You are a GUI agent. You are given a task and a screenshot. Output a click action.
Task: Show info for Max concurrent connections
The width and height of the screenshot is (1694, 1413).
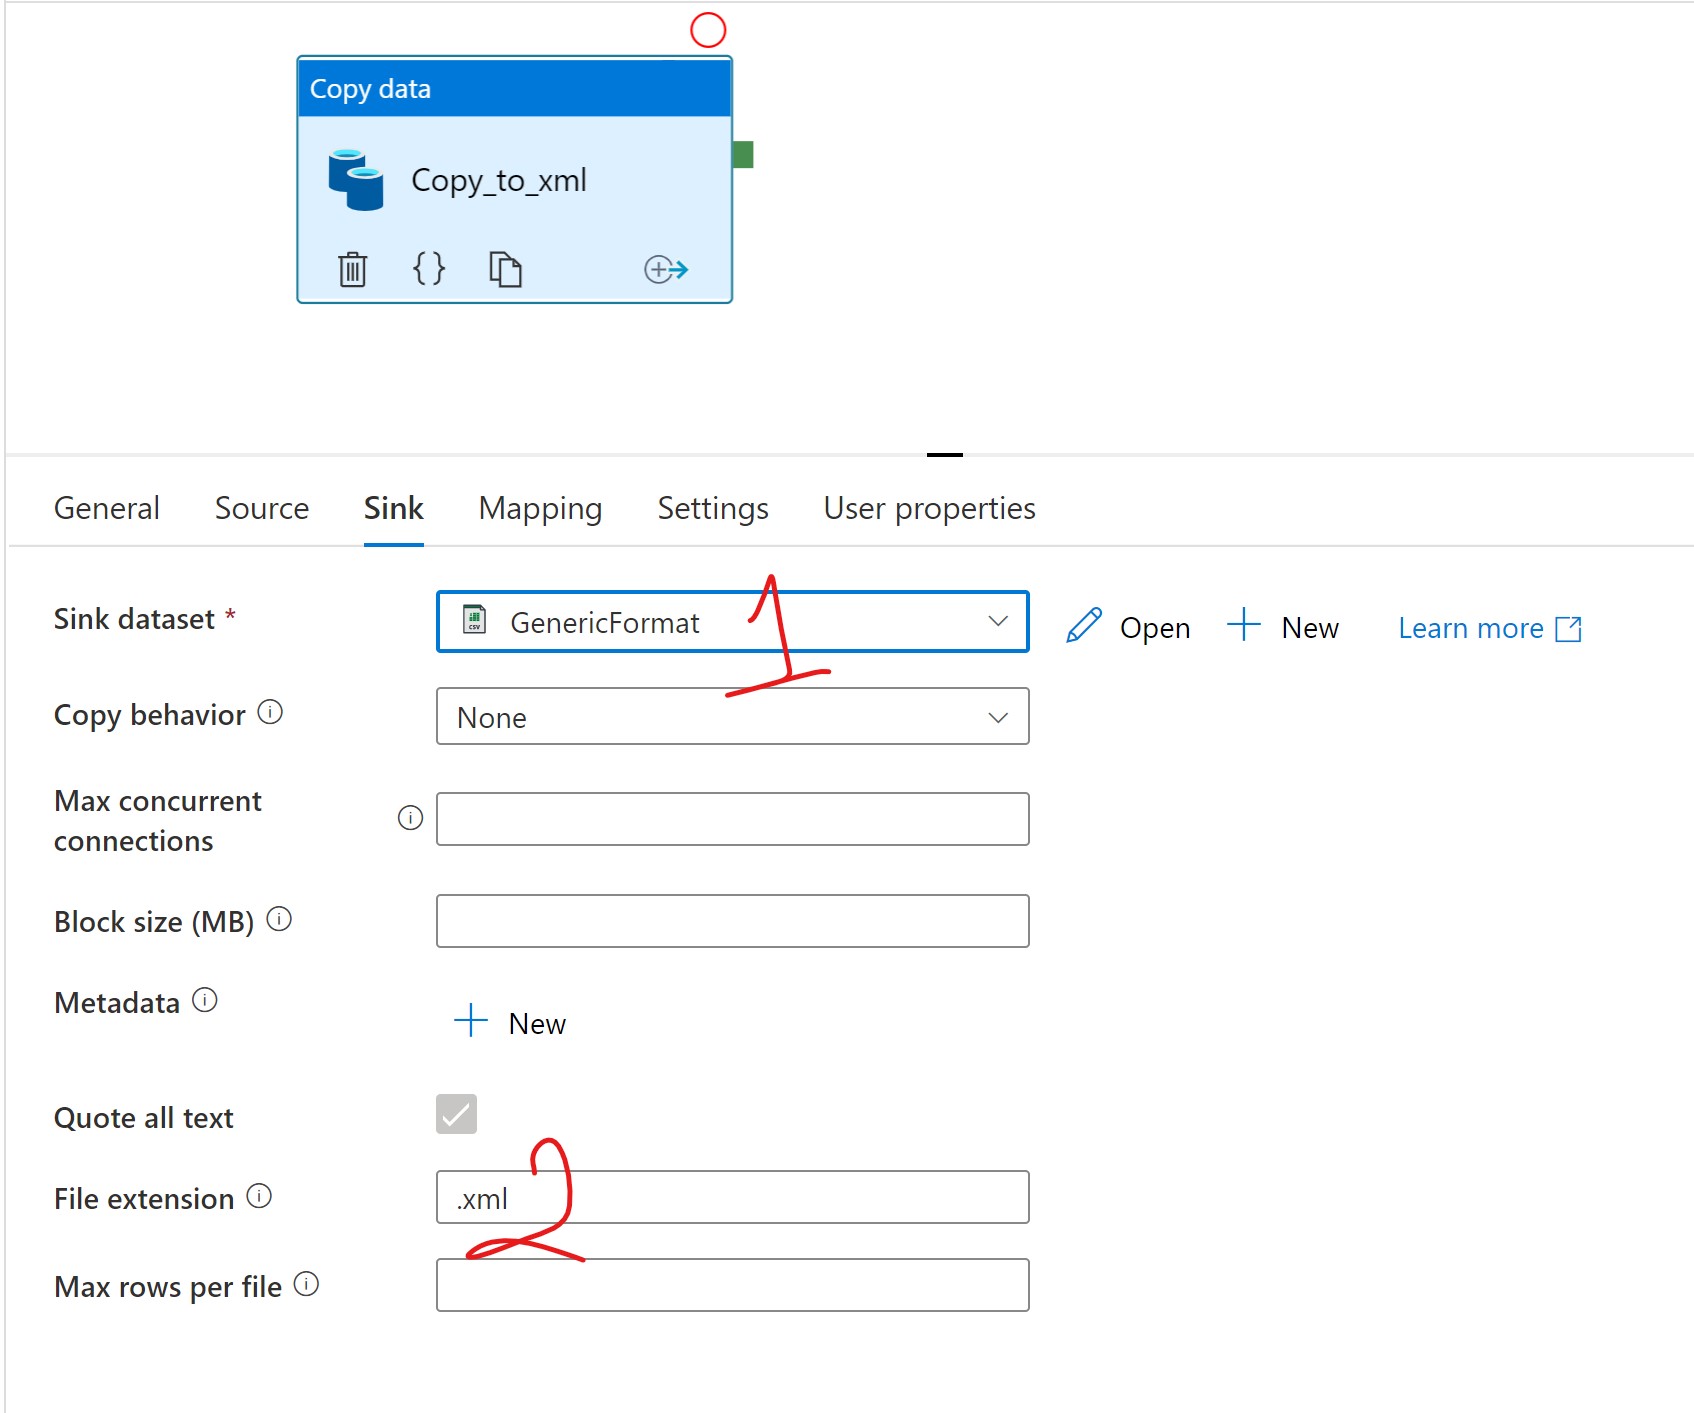pyautogui.click(x=410, y=818)
